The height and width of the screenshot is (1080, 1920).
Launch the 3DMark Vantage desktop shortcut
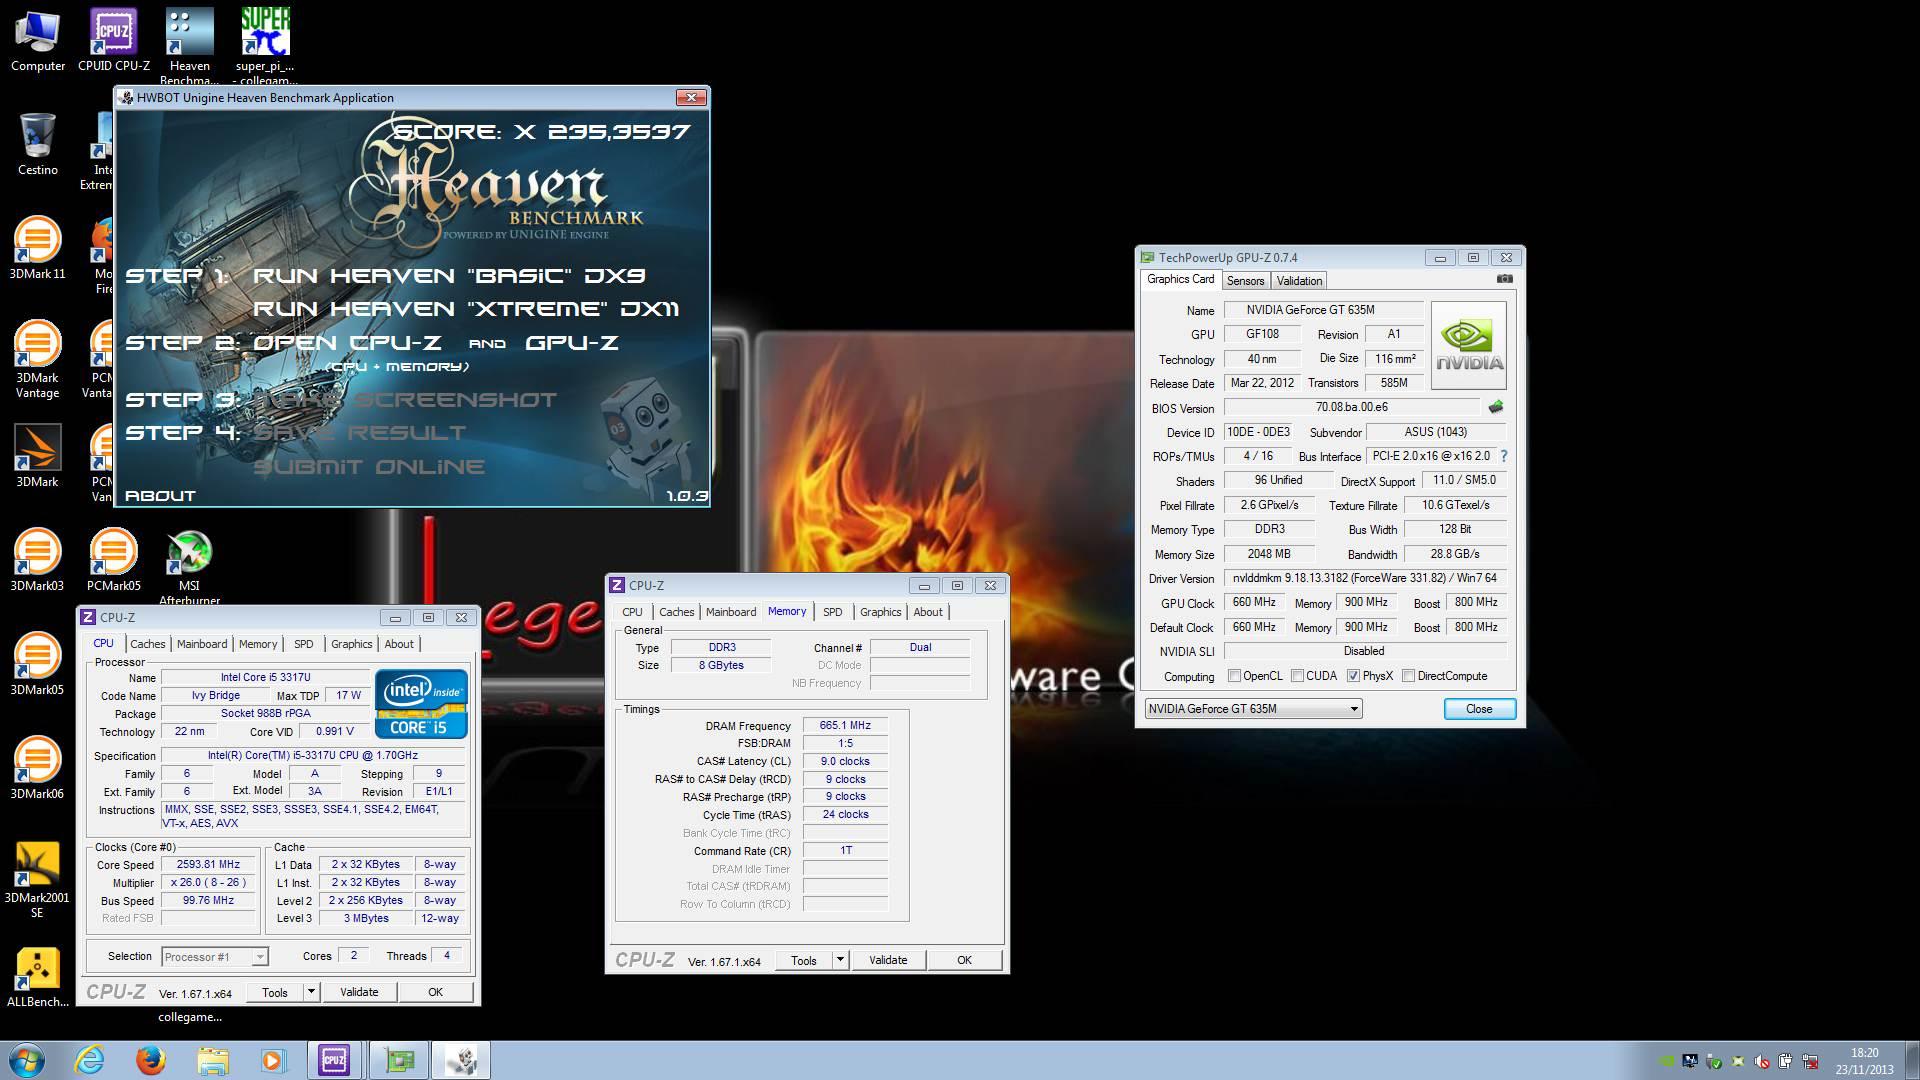coord(38,358)
